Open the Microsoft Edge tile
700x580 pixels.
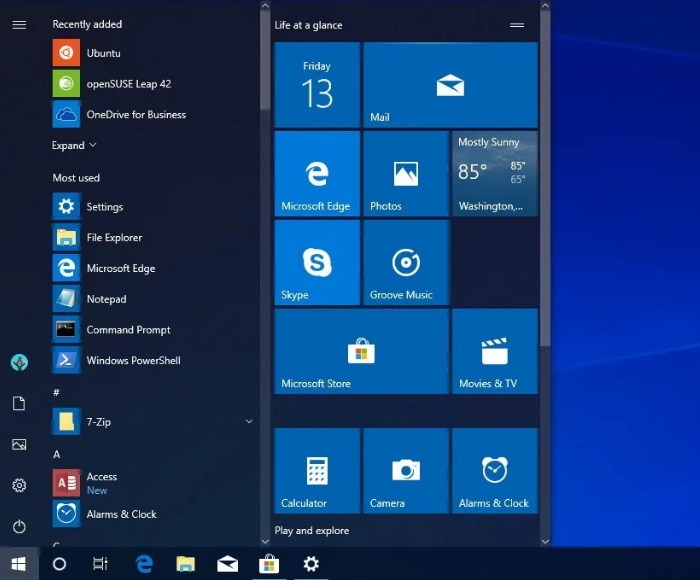coord(317,174)
